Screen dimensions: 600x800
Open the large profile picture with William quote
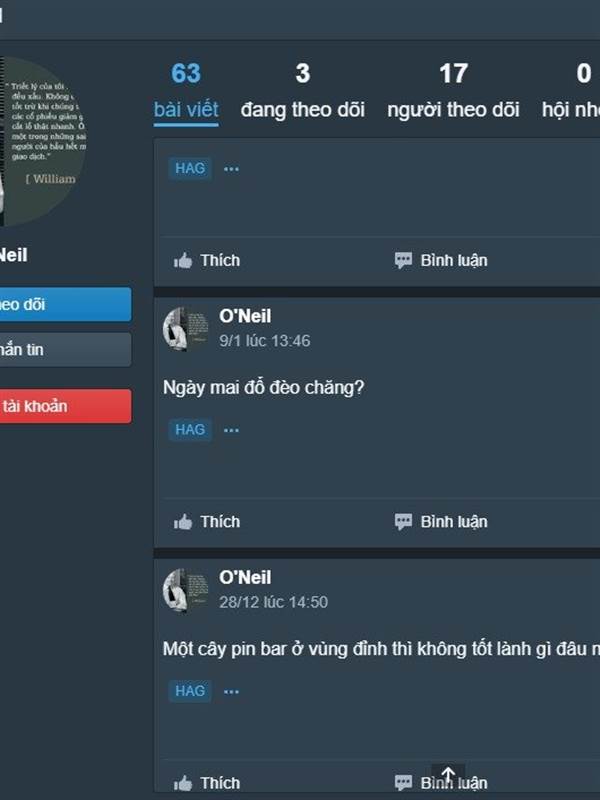[43, 141]
